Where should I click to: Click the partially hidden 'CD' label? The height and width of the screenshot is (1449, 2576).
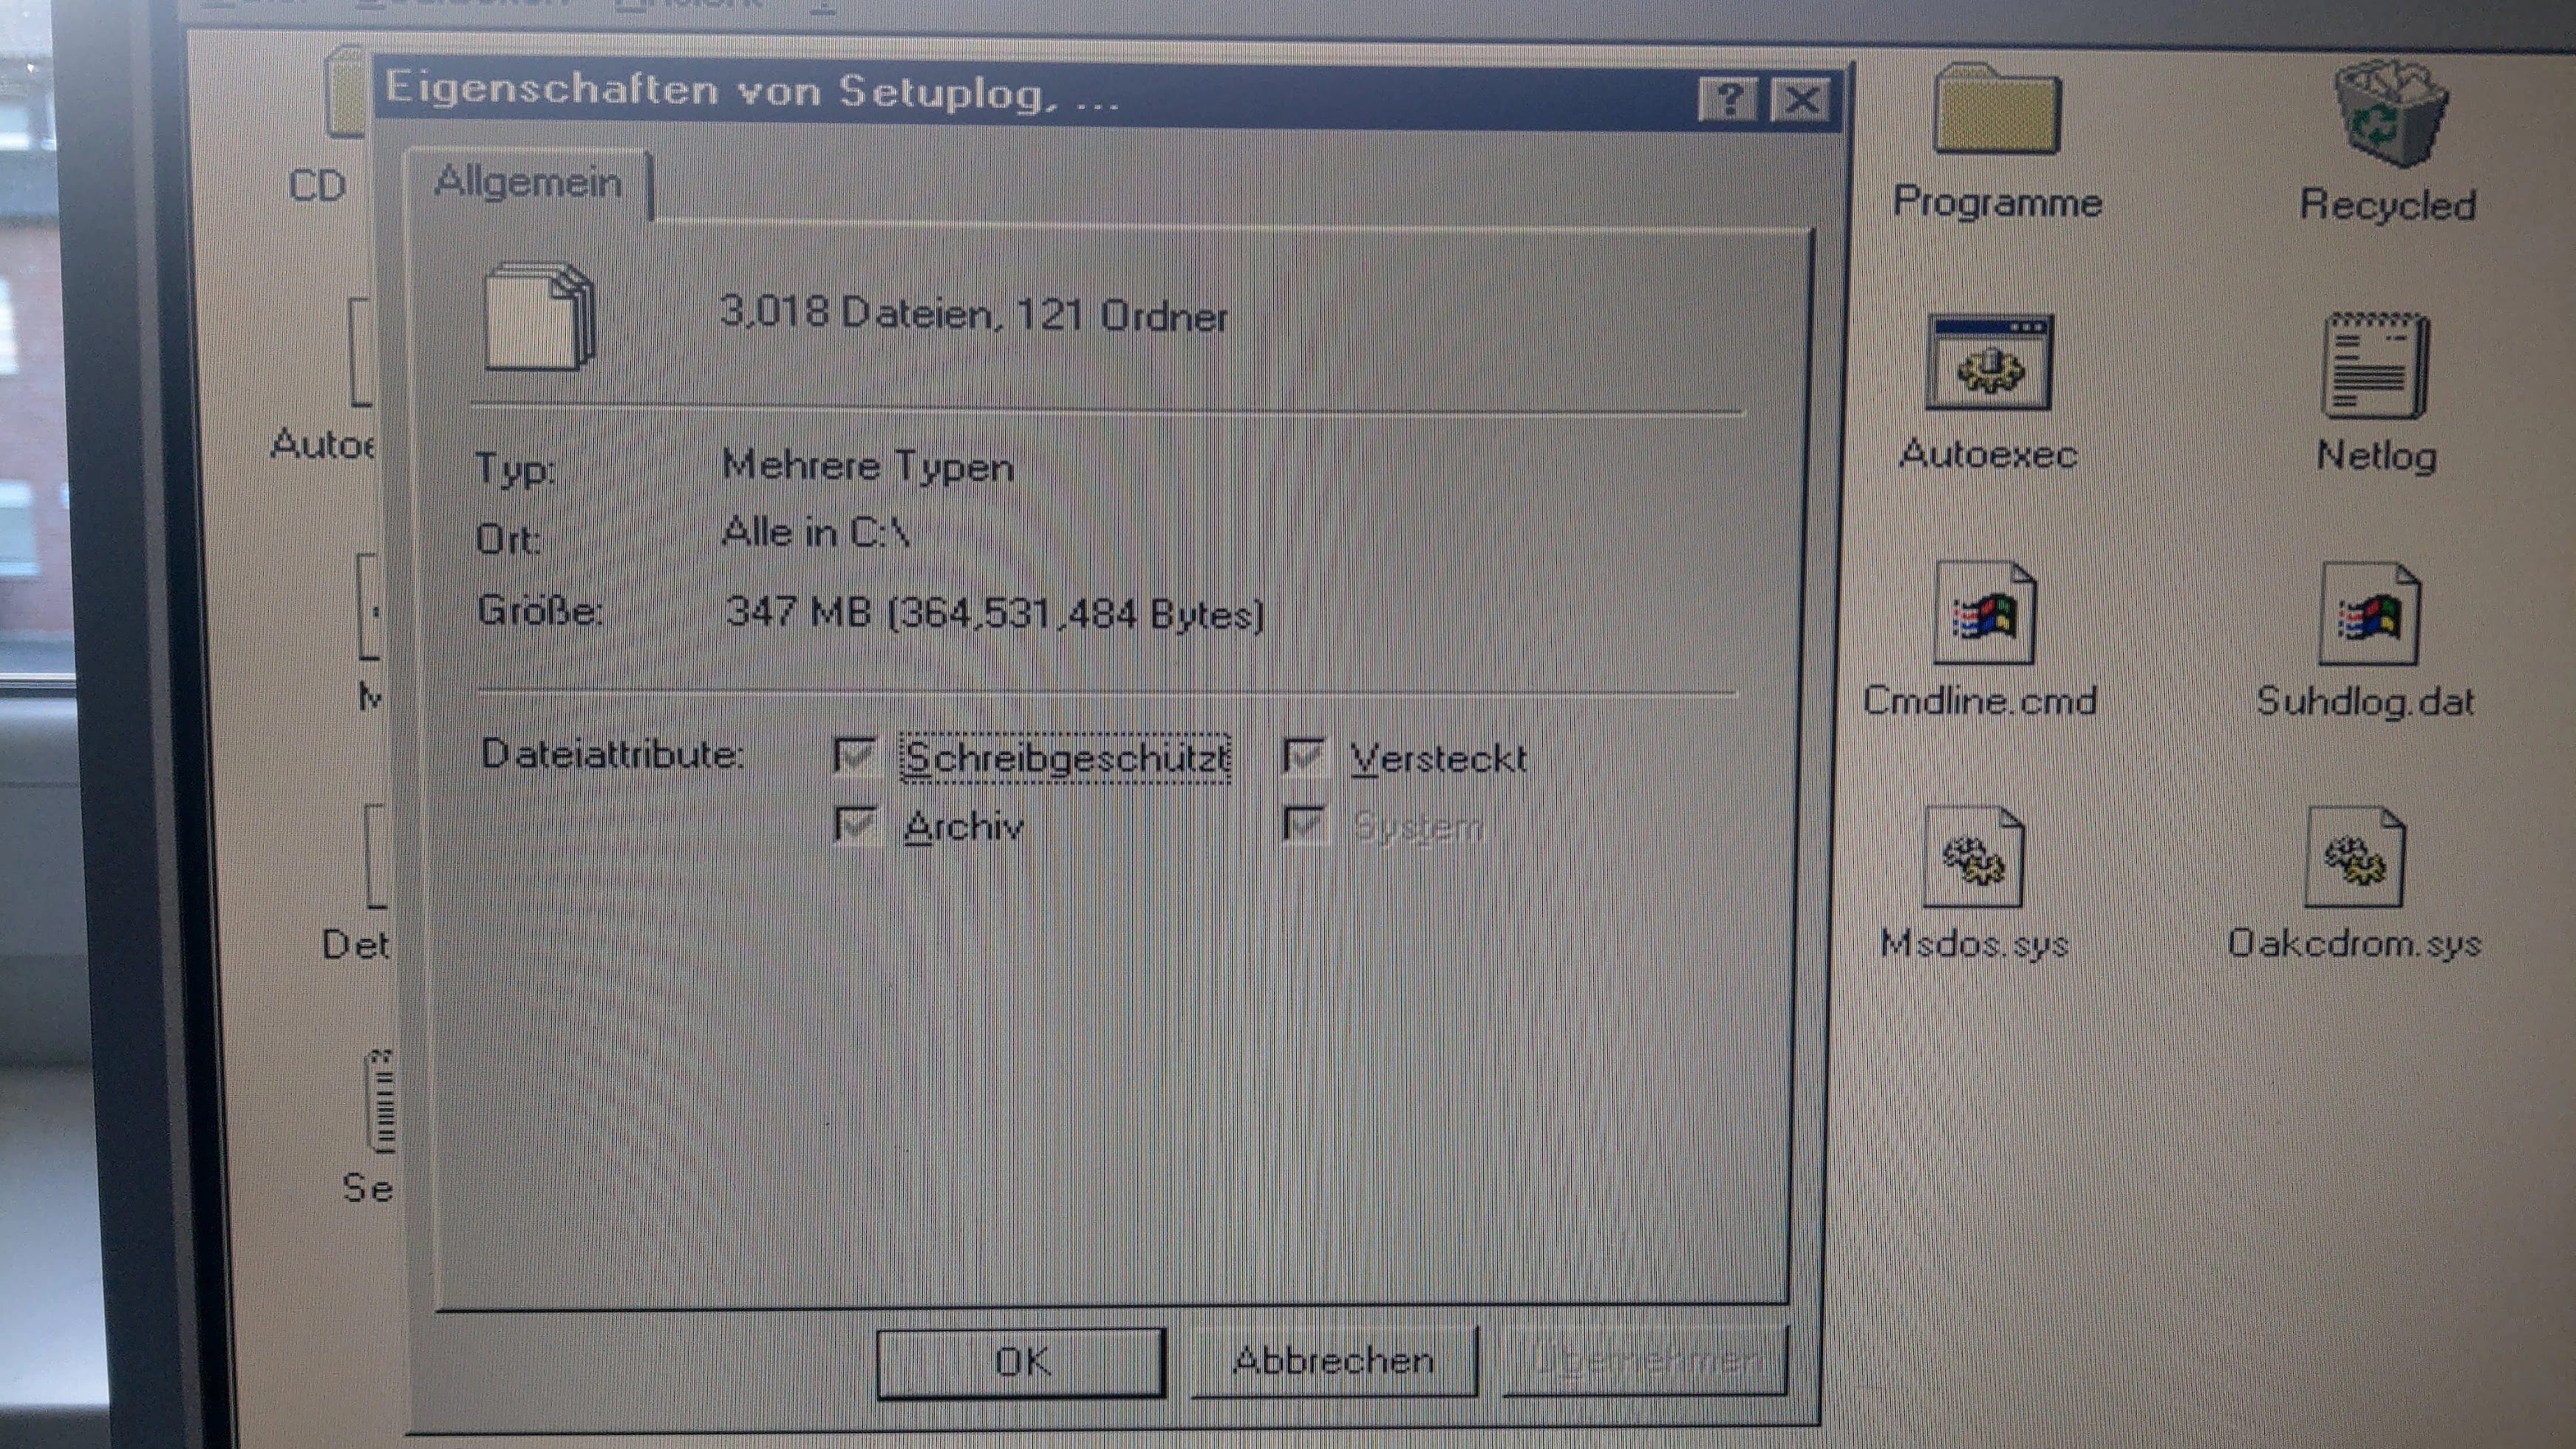(317, 186)
